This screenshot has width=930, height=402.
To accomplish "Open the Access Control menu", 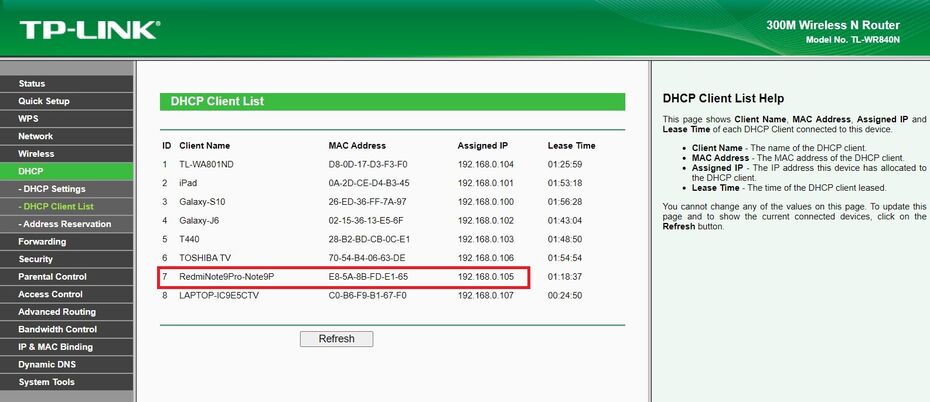I will [66, 294].
